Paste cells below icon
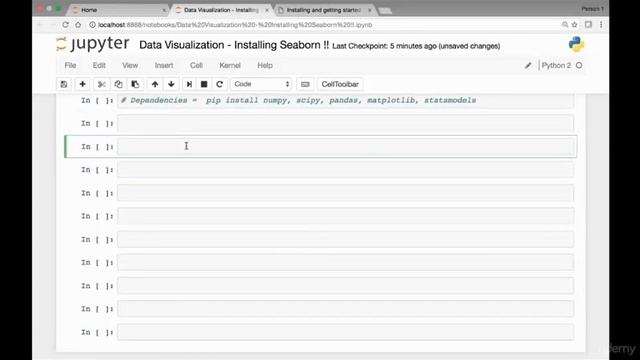The width and height of the screenshot is (640, 360). (x=135, y=84)
